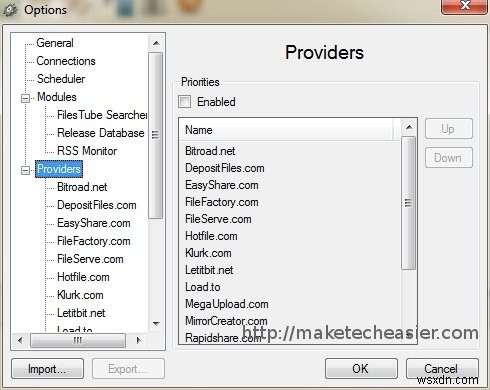Click providers list scroll up arrow

pyautogui.click(x=409, y=127)
